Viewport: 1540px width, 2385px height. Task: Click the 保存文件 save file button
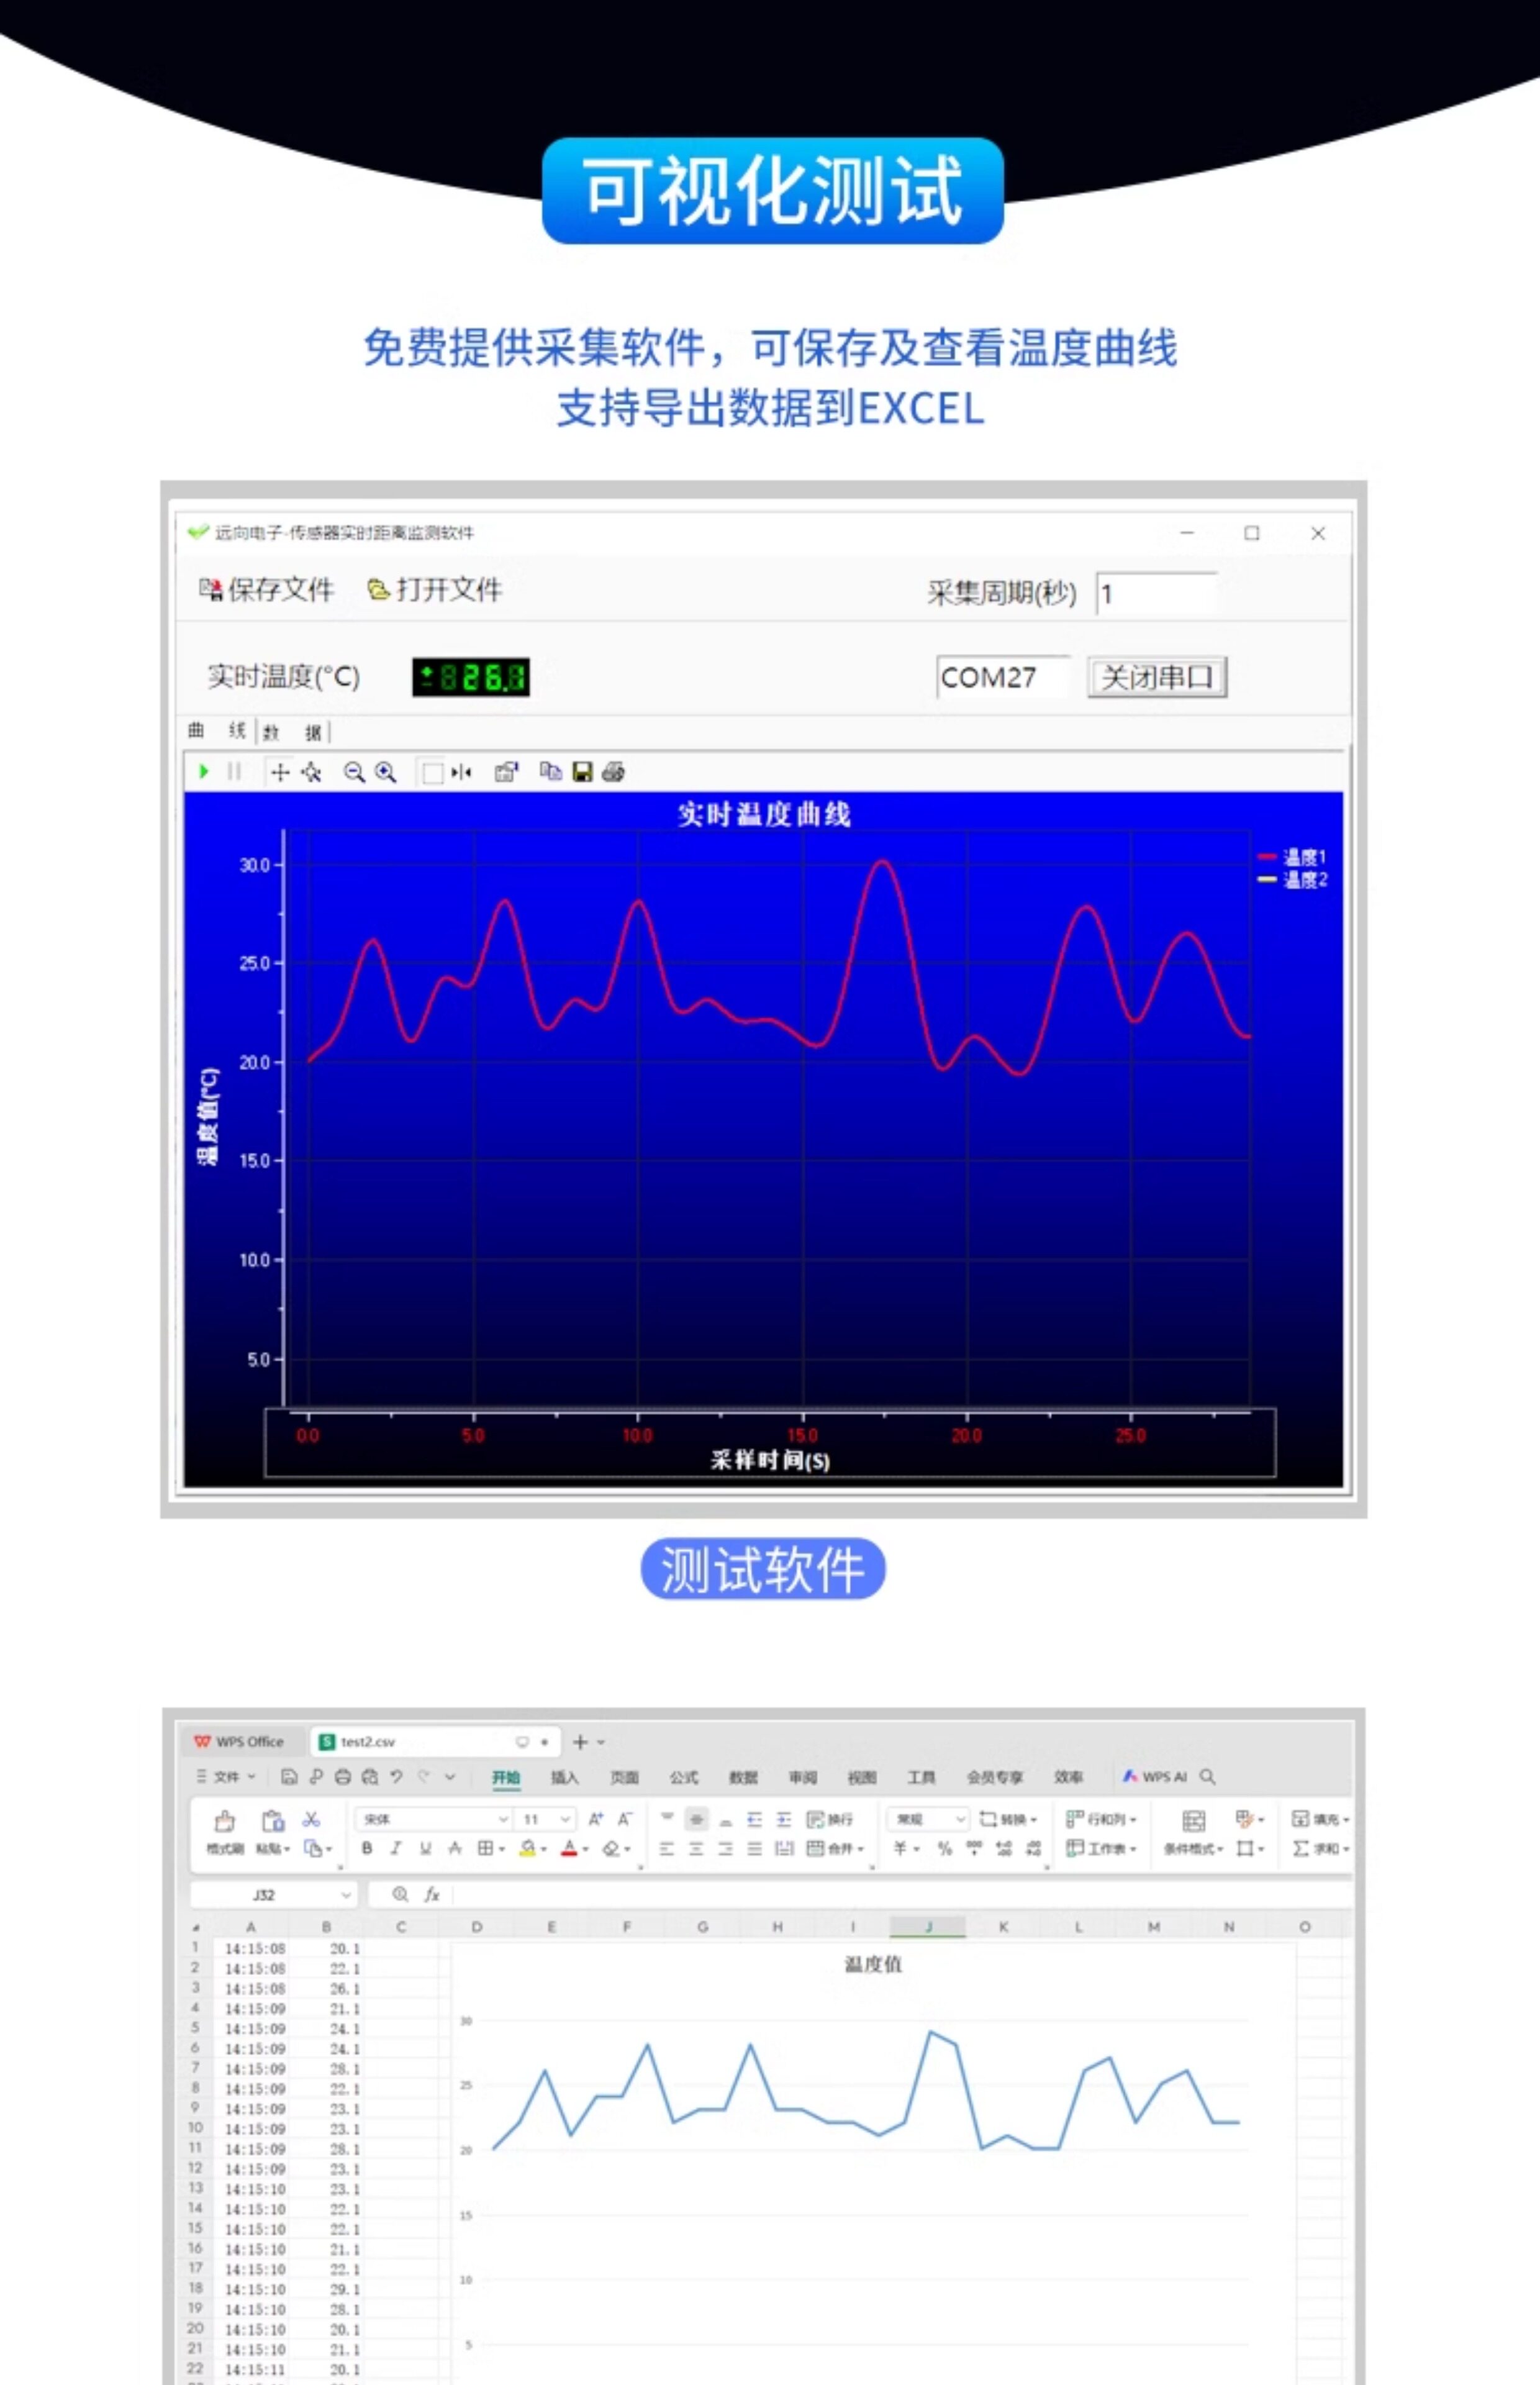[x=266, y=590]
